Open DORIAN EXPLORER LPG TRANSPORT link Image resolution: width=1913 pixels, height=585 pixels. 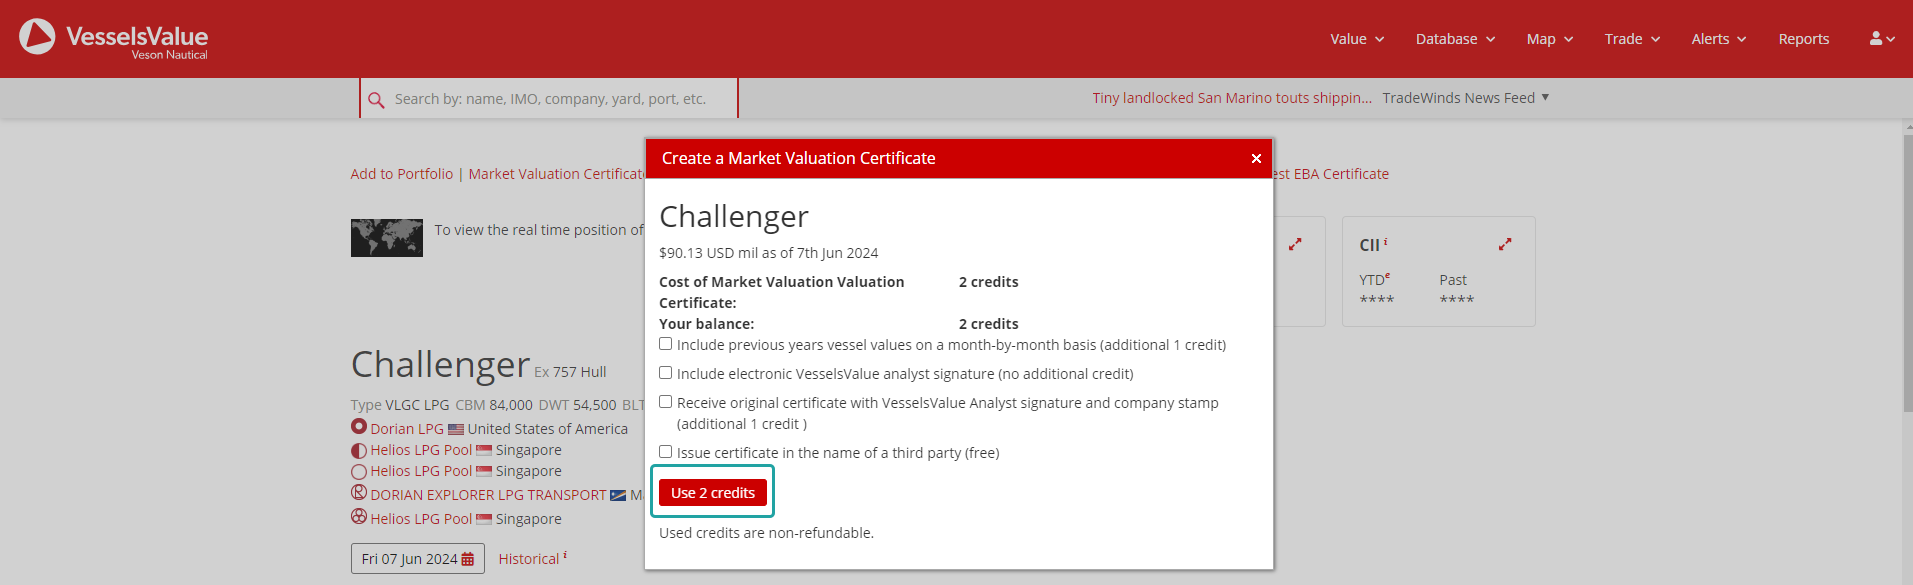pos(488,495)
